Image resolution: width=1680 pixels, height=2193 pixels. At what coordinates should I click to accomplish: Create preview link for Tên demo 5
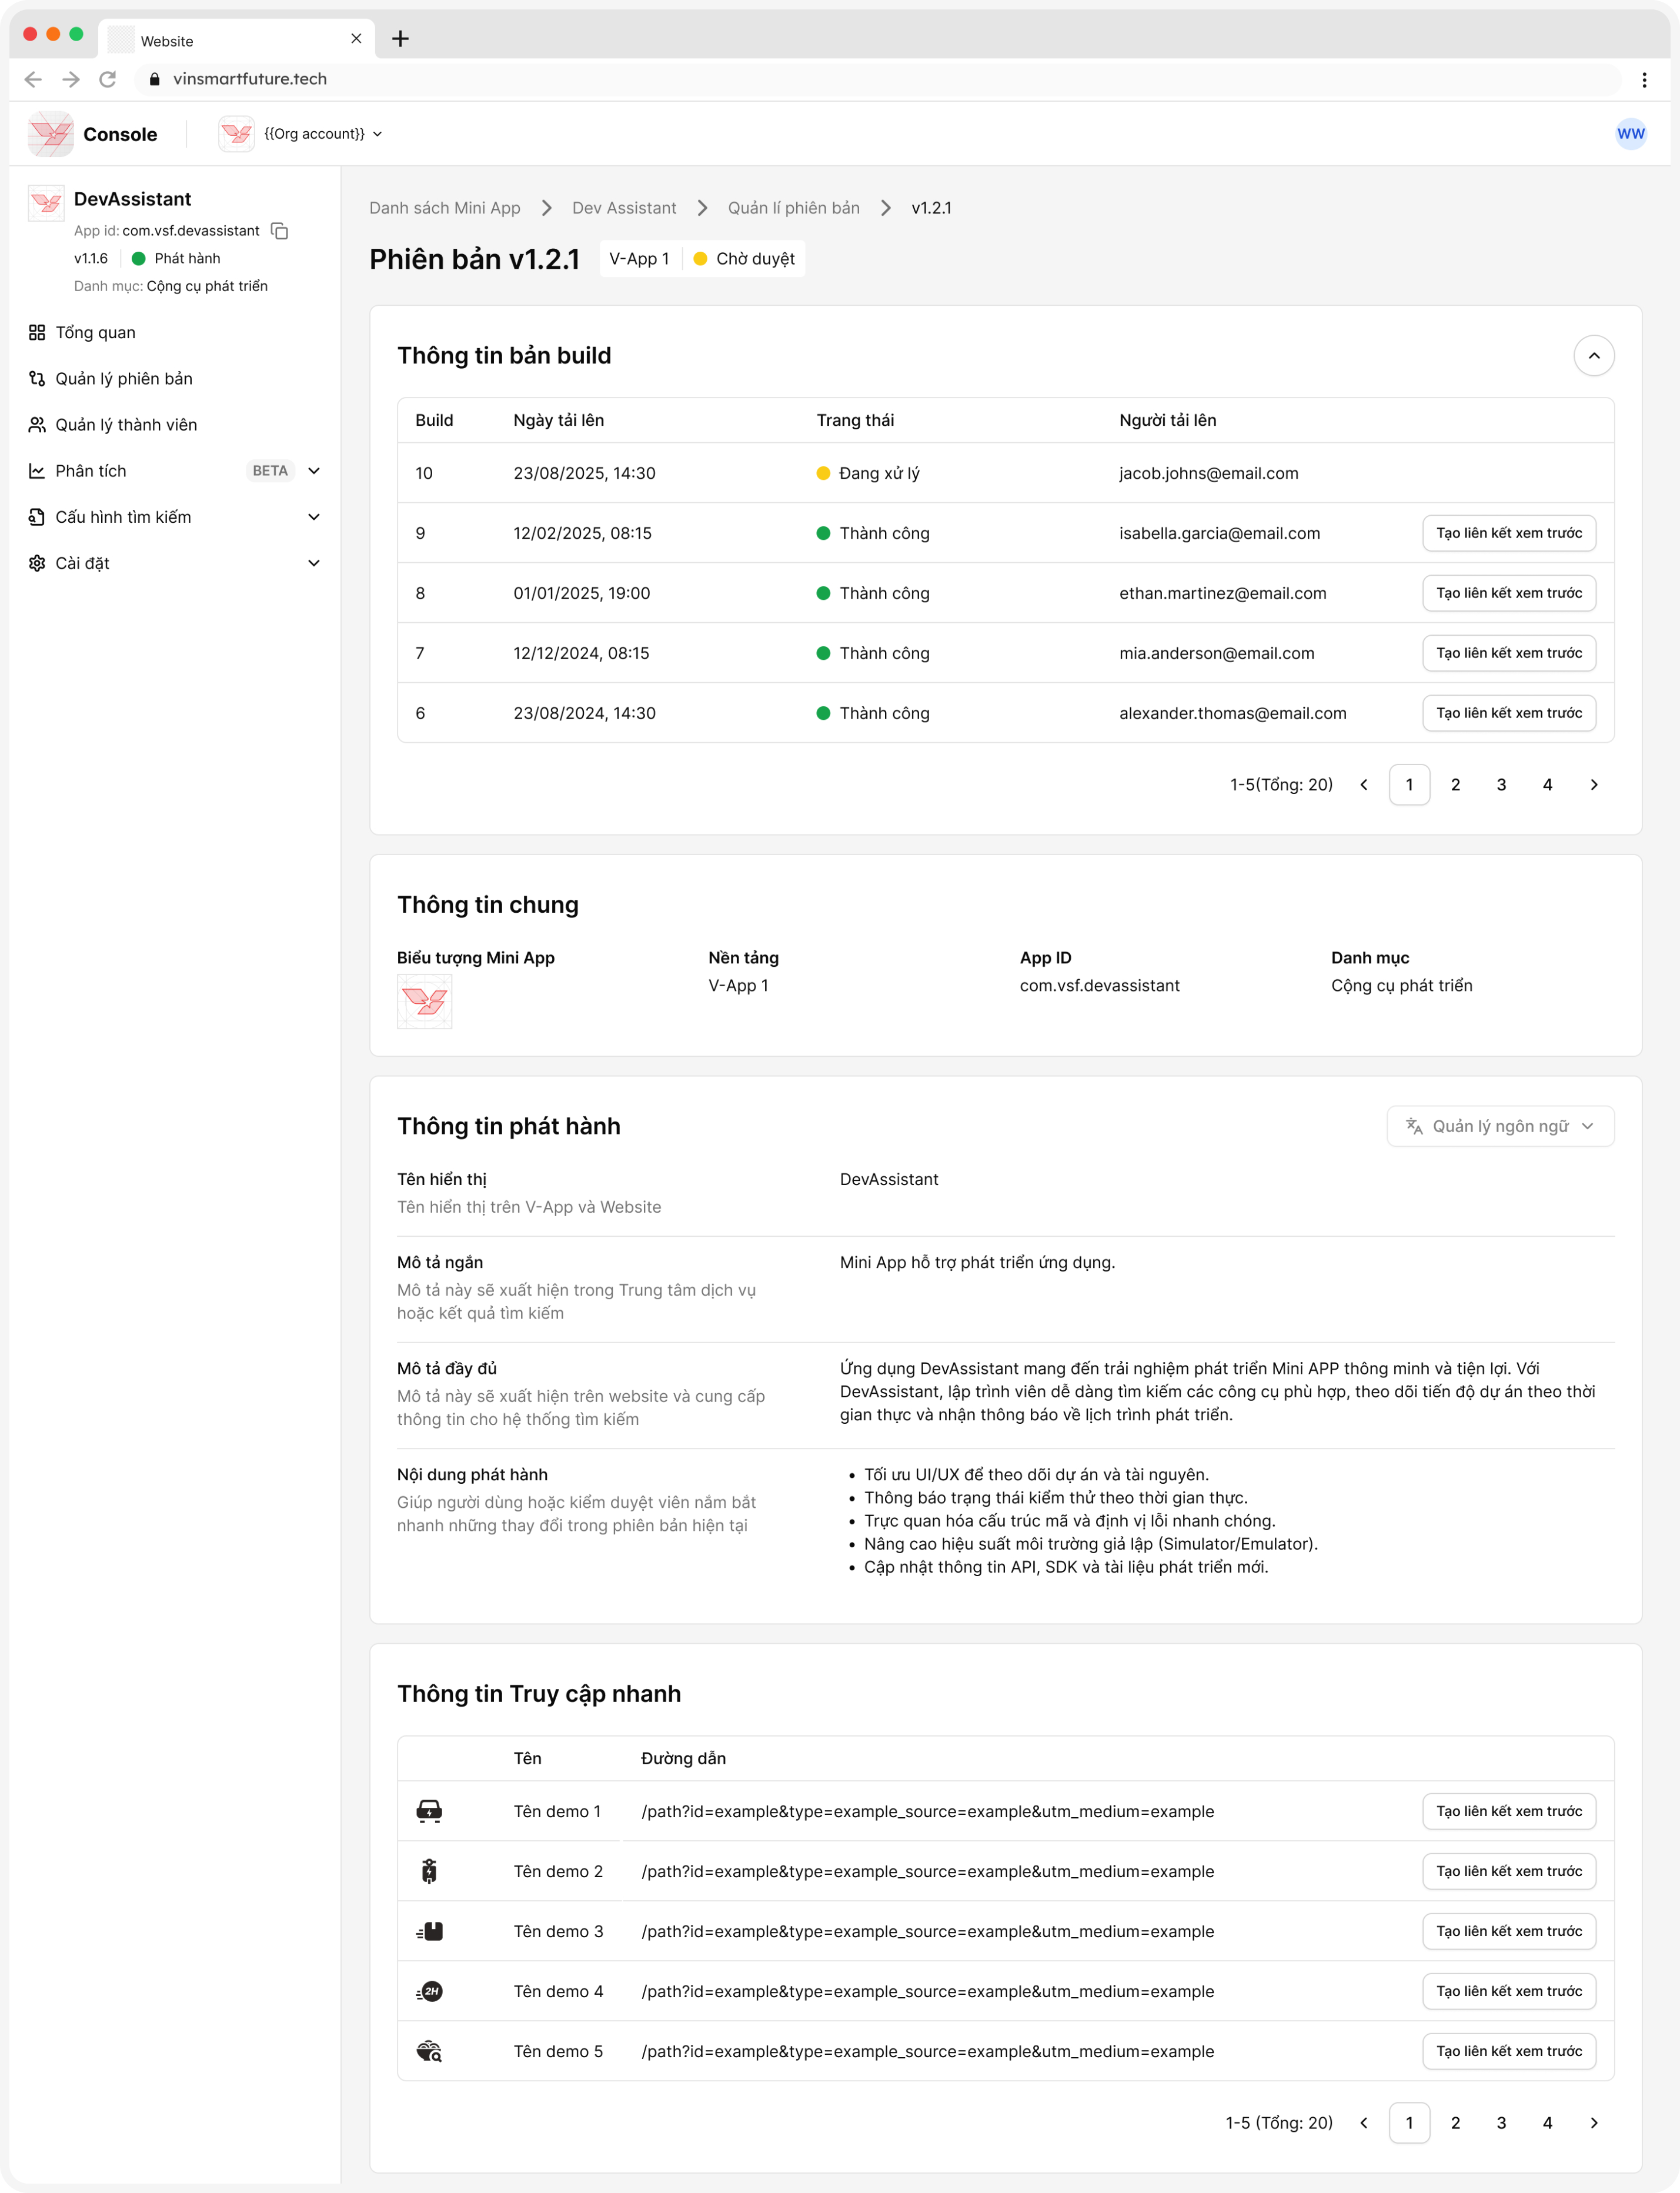[1509, 2051]
